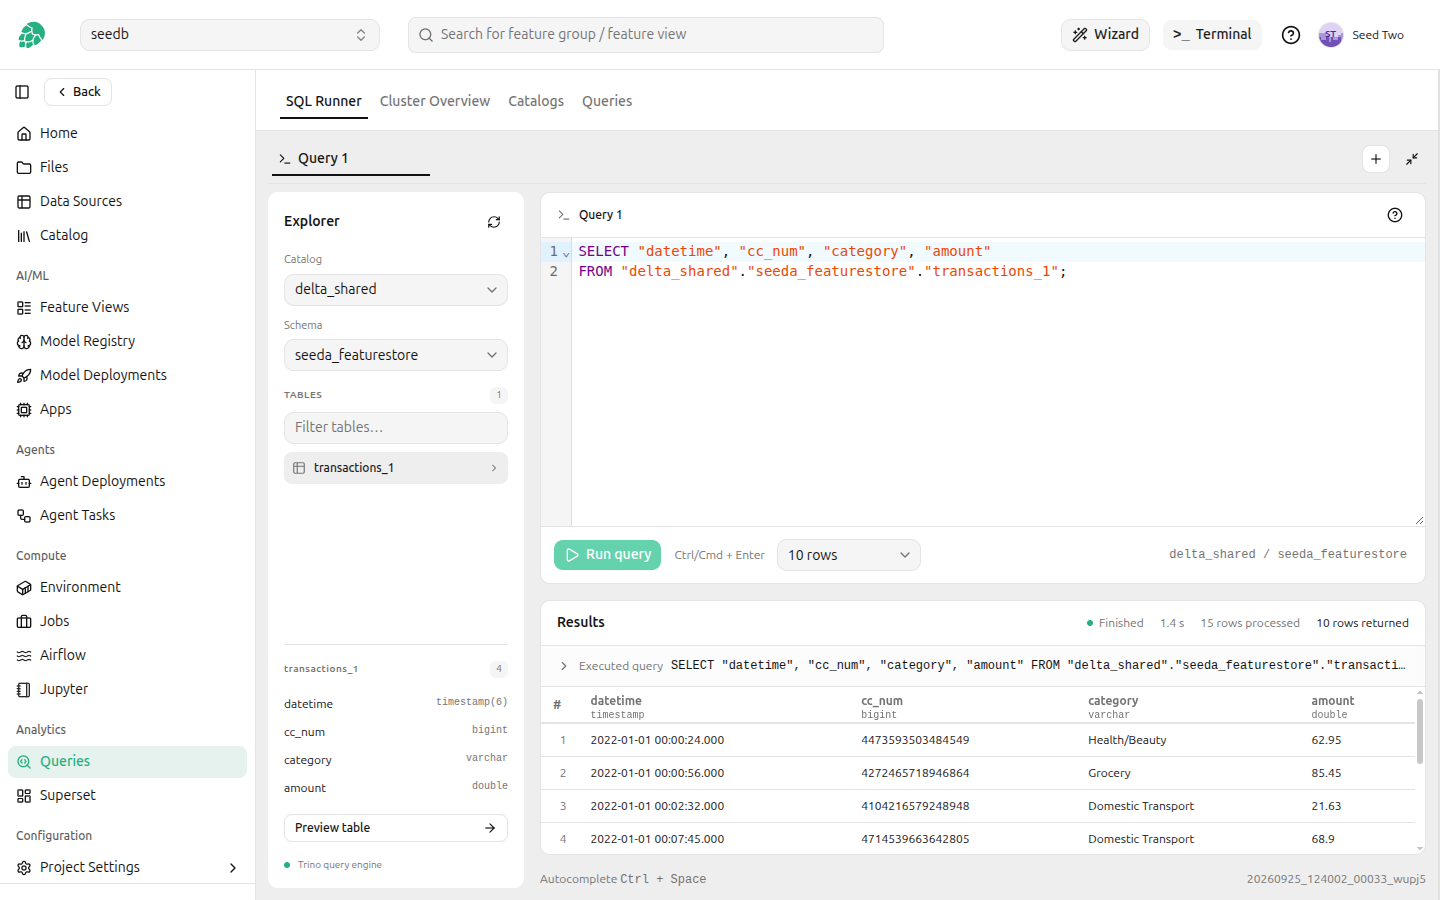The image size is (1440, 900).
Task: Open Airflow in sidebar
Action: tap(128, 655)
